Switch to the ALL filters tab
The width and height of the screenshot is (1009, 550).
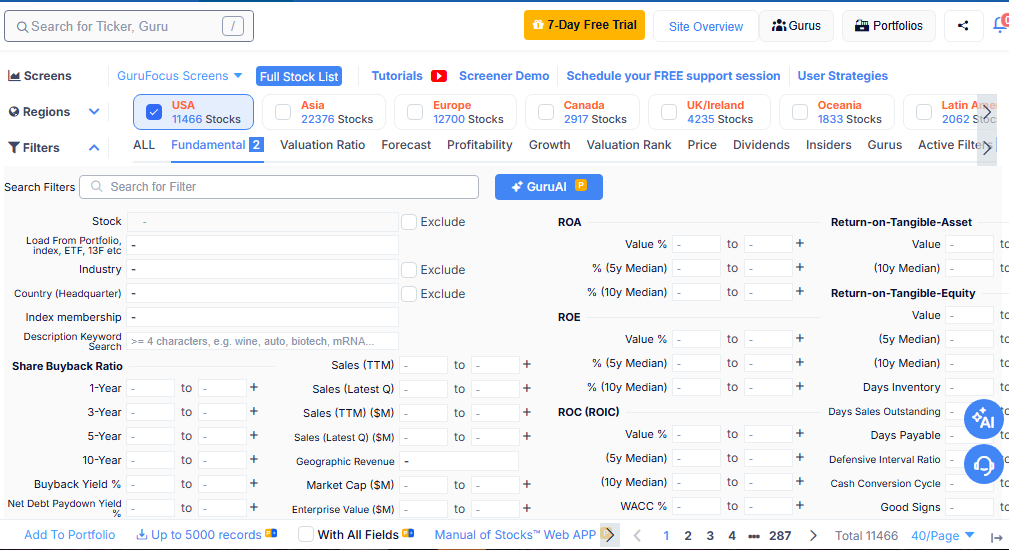[x=144, y=145]
